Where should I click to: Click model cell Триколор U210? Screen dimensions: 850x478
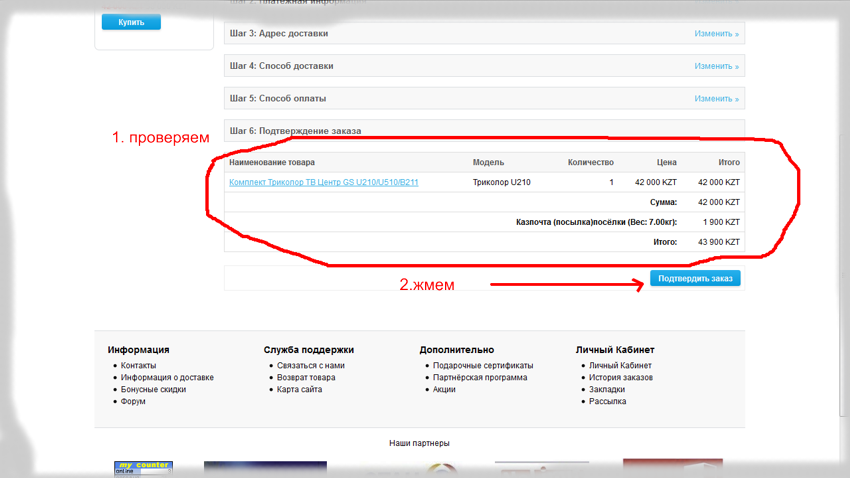click(501, 182)
